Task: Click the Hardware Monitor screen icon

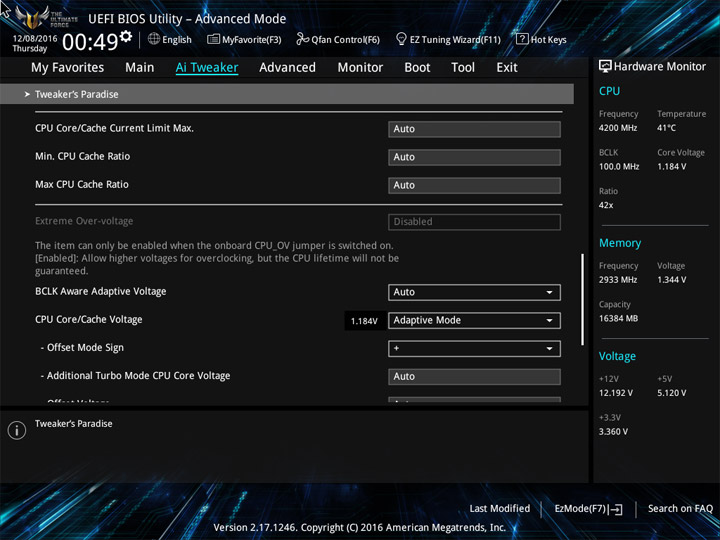Action: click(x=605, y=66)
